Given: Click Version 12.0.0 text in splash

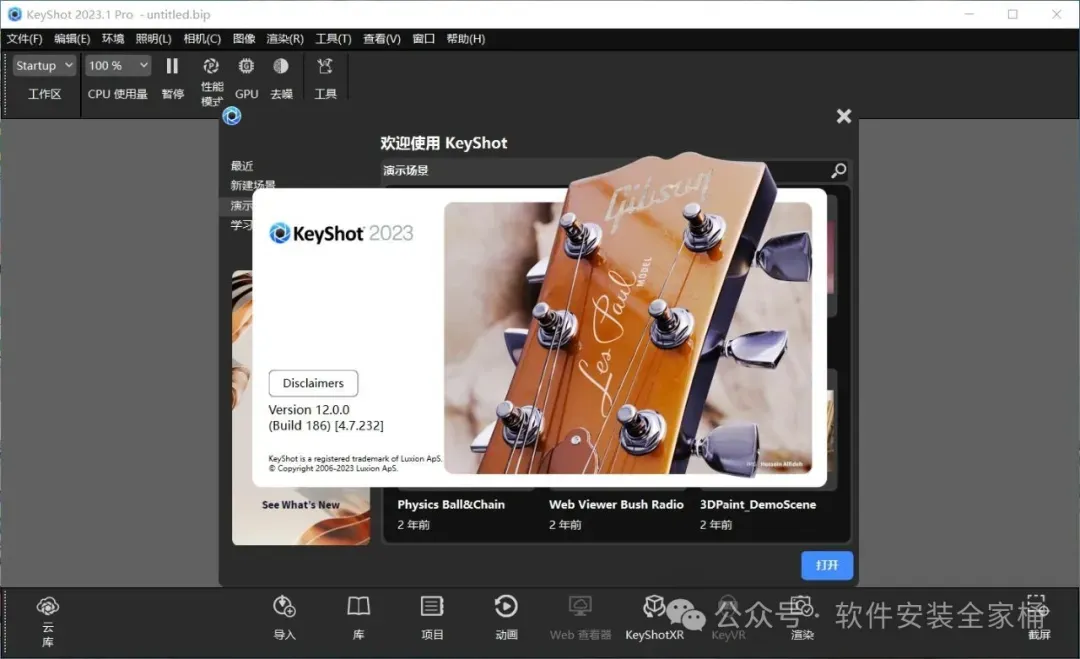Looking at the screenshot, I should click(x=309, y=410).
